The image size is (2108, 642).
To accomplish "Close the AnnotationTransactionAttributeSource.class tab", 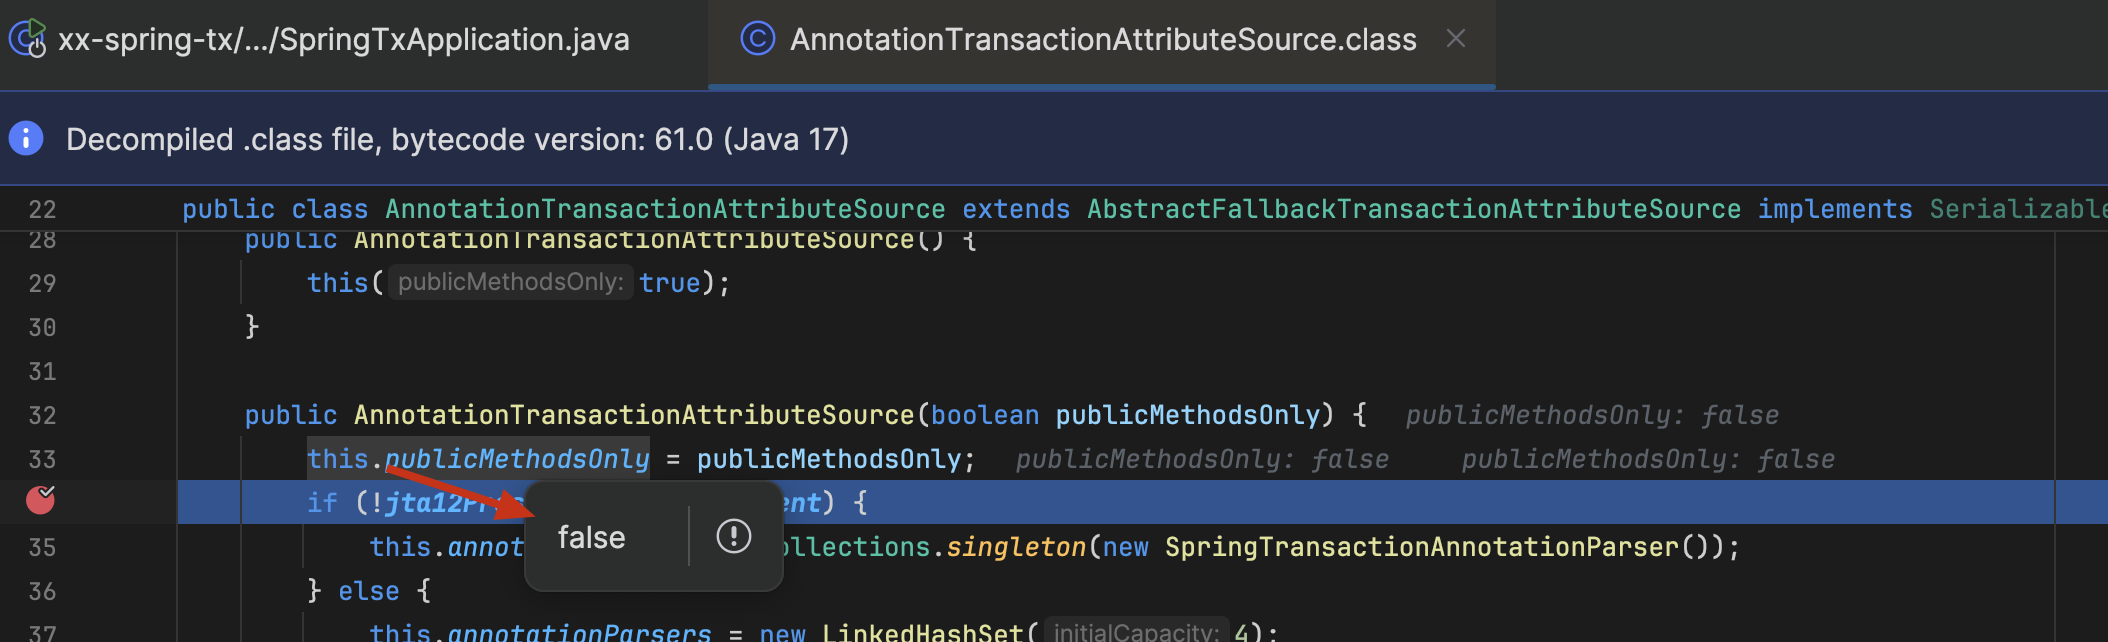I will [x=1456, y=39].
